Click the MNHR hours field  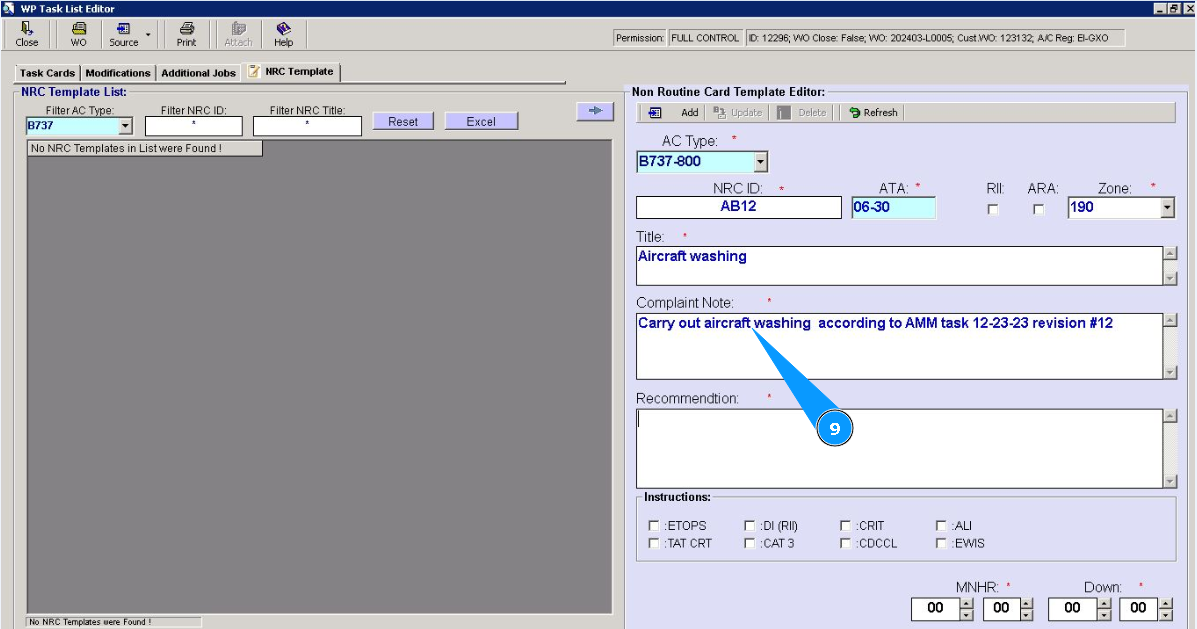pos(935,608)
